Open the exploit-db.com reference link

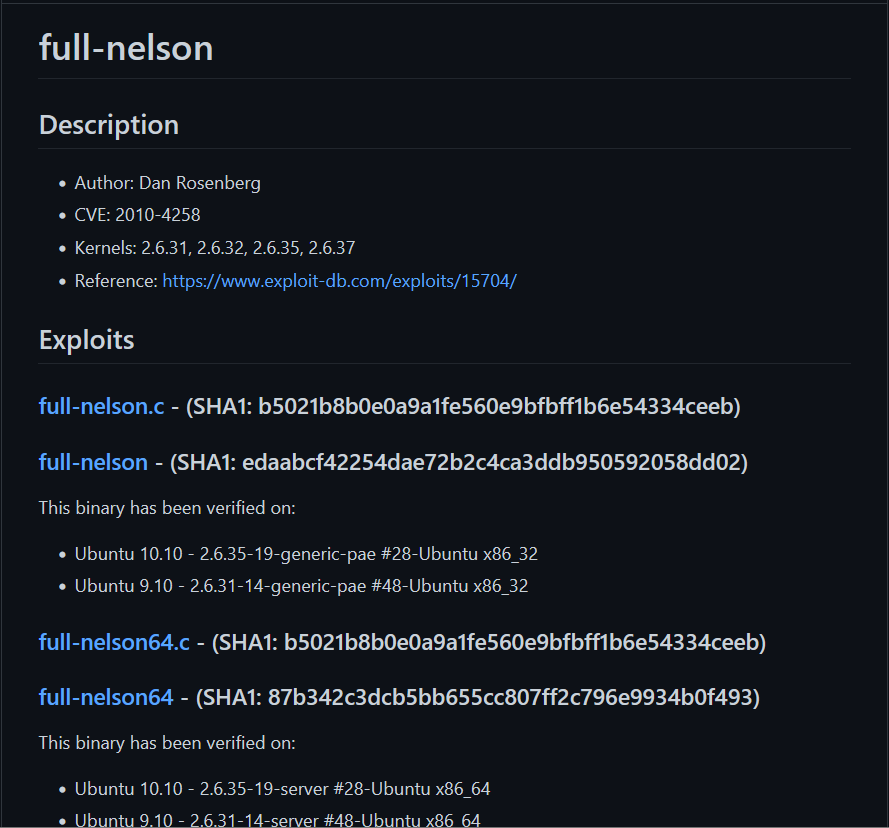tap(339, 281)
